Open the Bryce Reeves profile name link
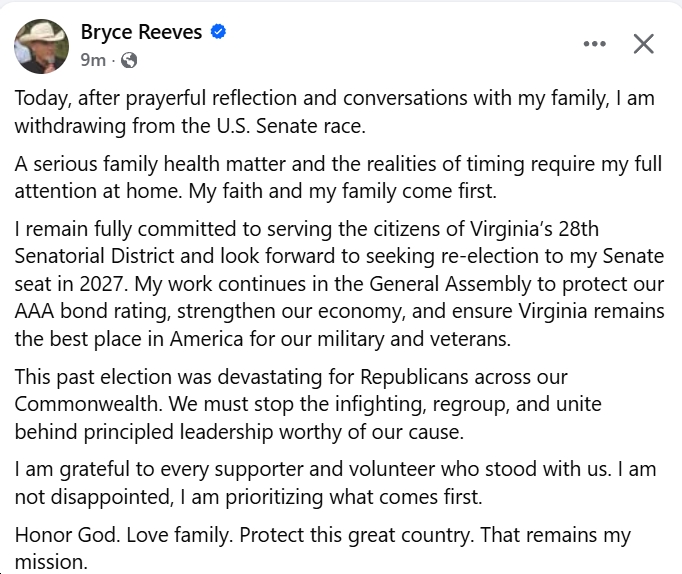Image resolution: width=682 pixels, height=574 pixels. tap(141, 33)
